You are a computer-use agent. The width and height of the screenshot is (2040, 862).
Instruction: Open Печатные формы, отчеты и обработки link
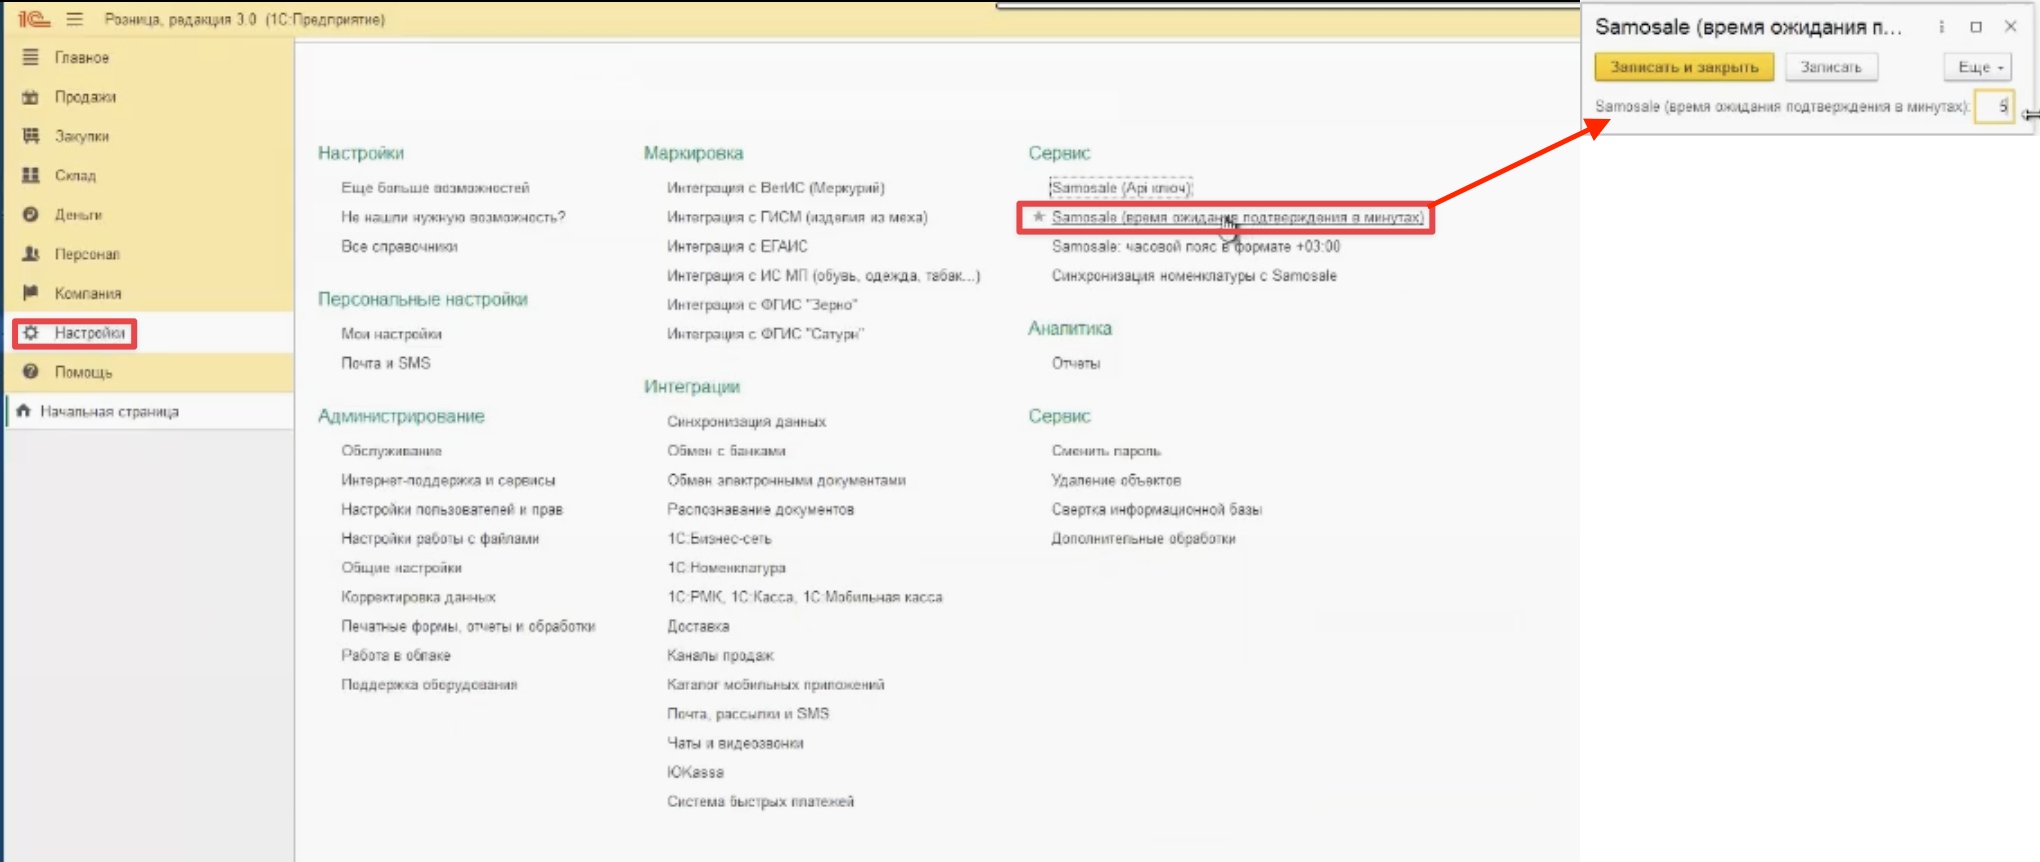tap(468, 626)
